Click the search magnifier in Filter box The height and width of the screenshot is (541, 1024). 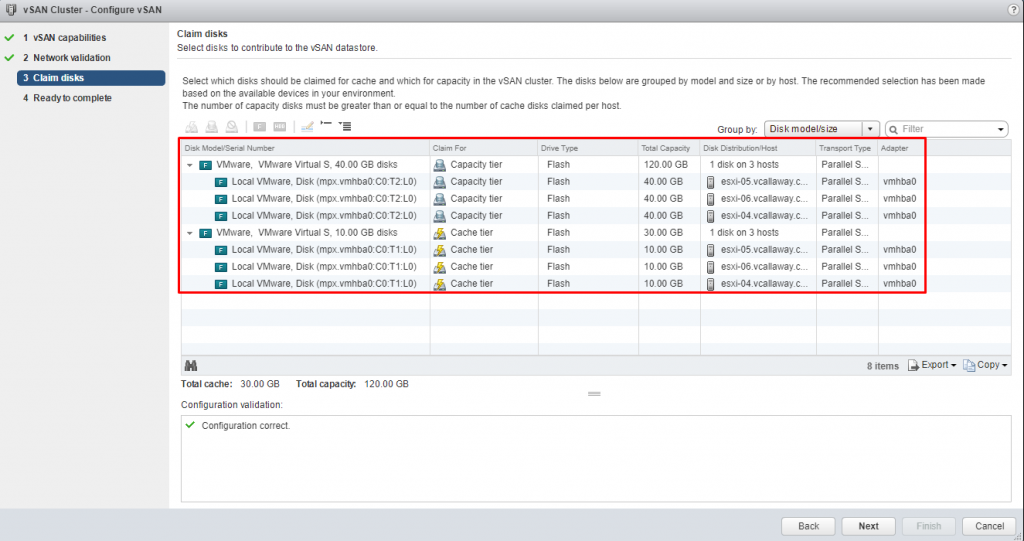tap(893, 129)
